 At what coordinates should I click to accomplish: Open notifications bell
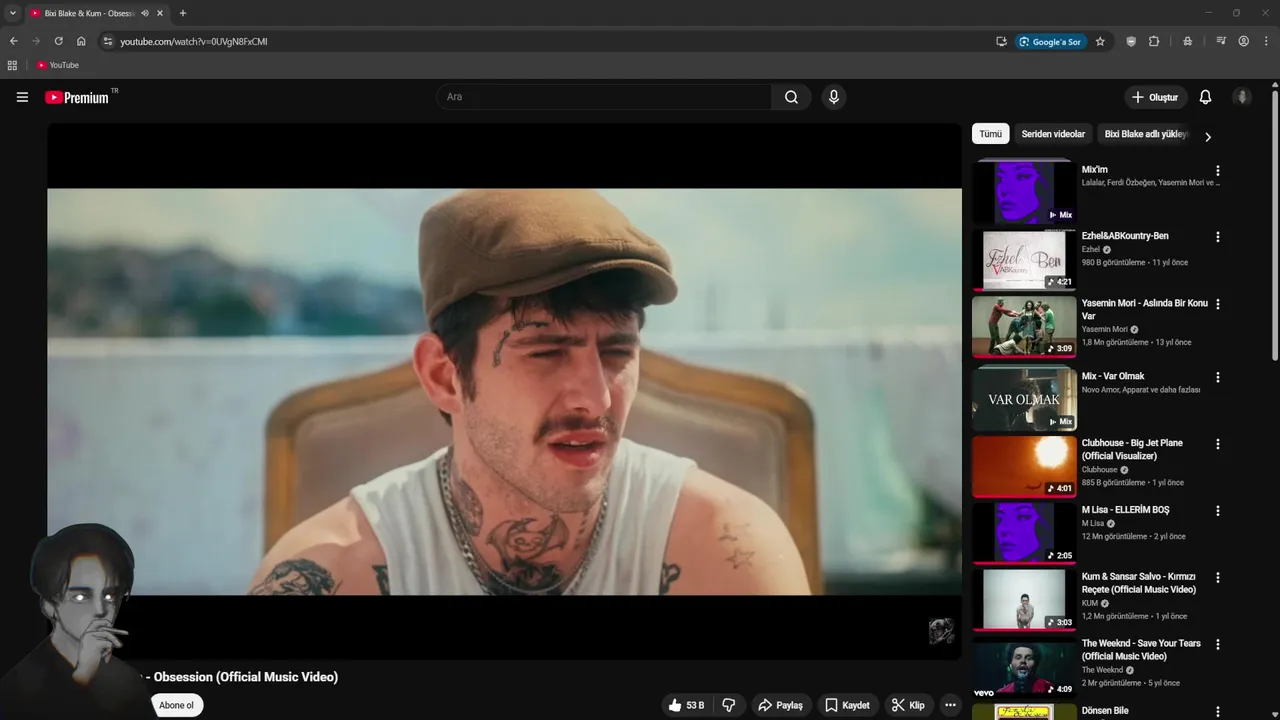point(1205,97)
